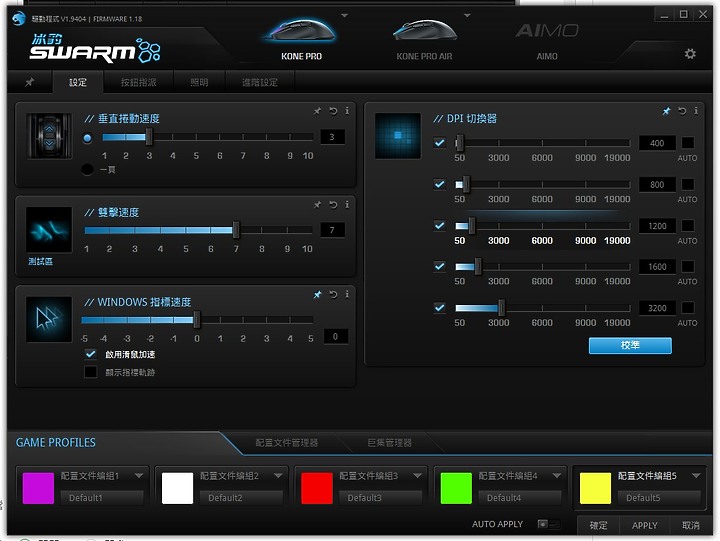Pin the Windows pointer speed panel
Screen dimensions: 720x541
pyautogui.click(x=317, y=294)
